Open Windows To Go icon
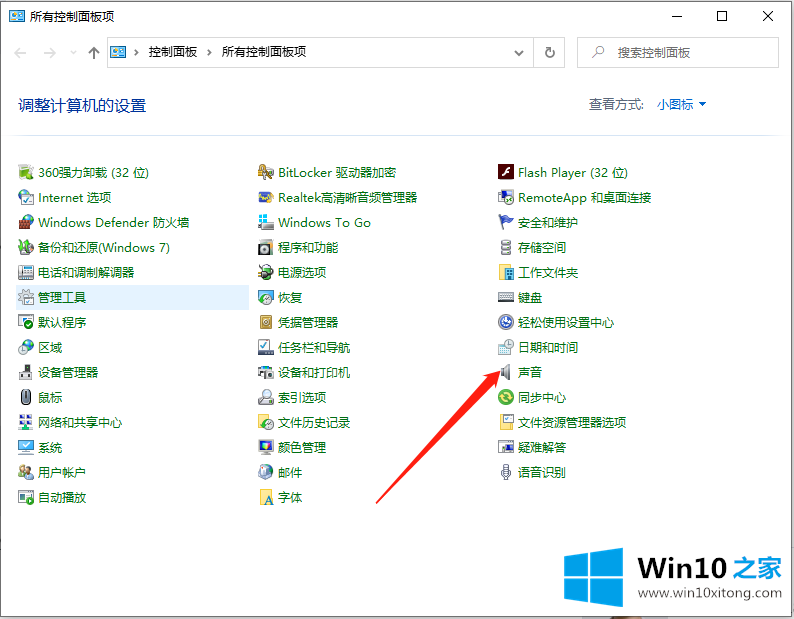Viewport: 794px width, 619px height. 266,222
